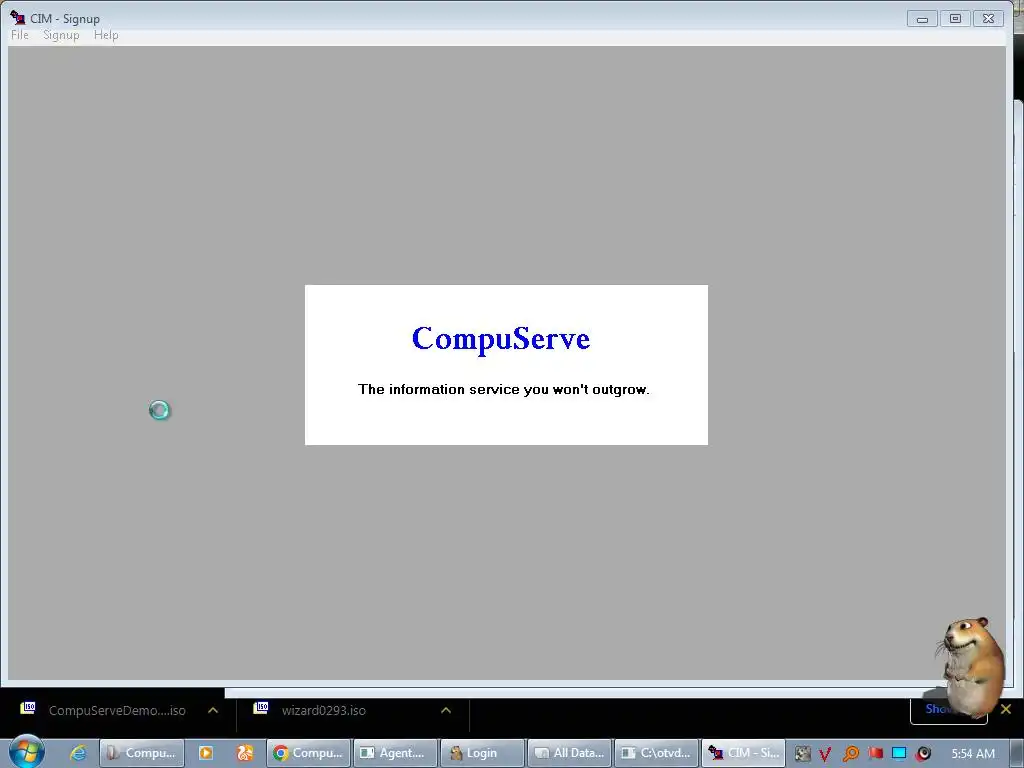Click the red V tray icon
The width and height of the screenshot is (1024, 768).
825,754
